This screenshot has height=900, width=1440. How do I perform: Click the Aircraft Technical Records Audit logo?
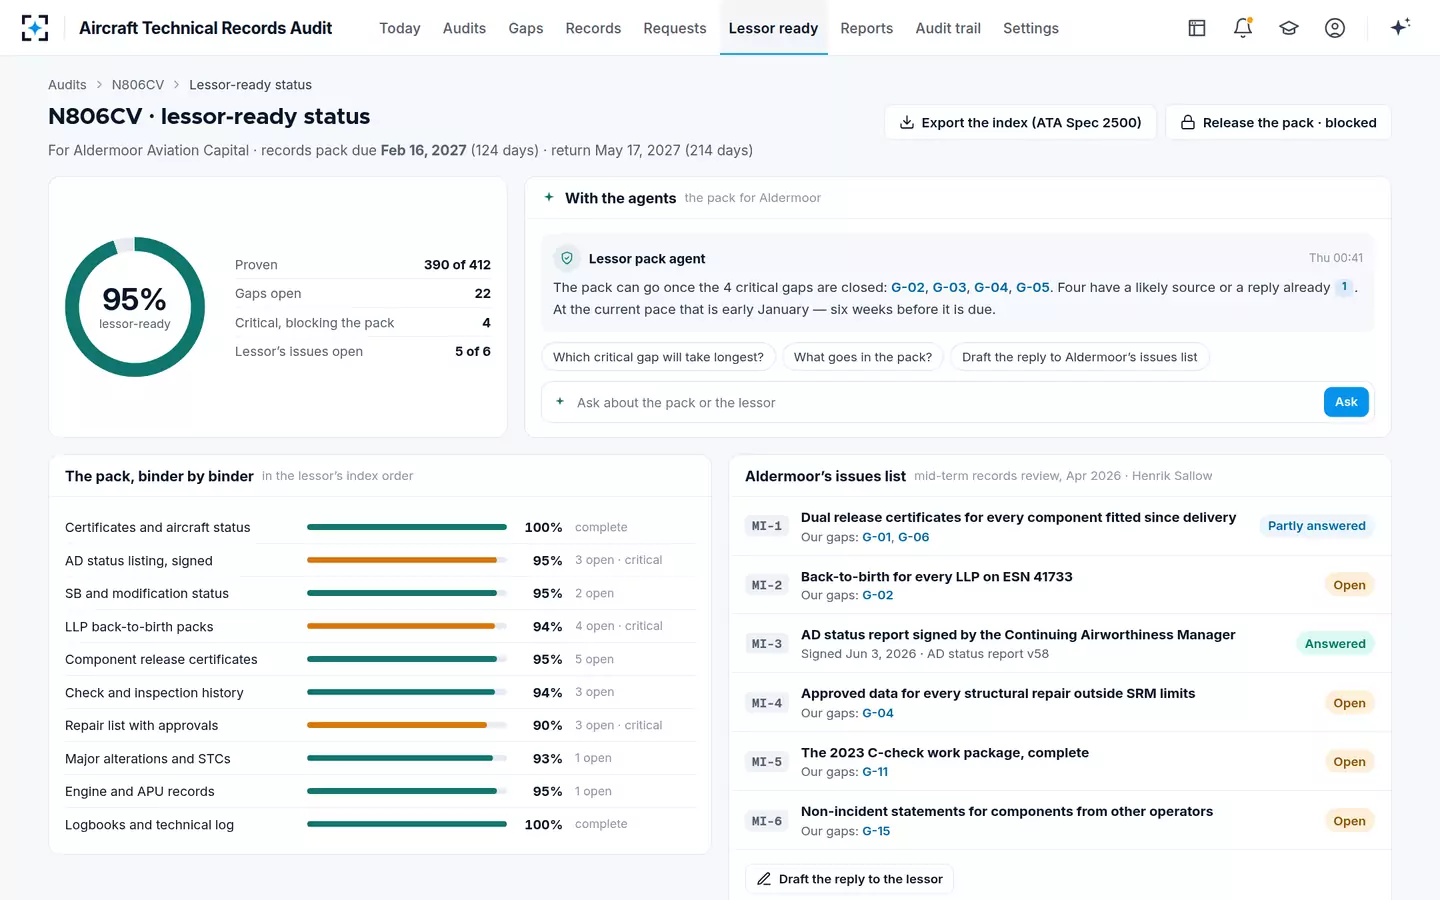tap(35, 28)
